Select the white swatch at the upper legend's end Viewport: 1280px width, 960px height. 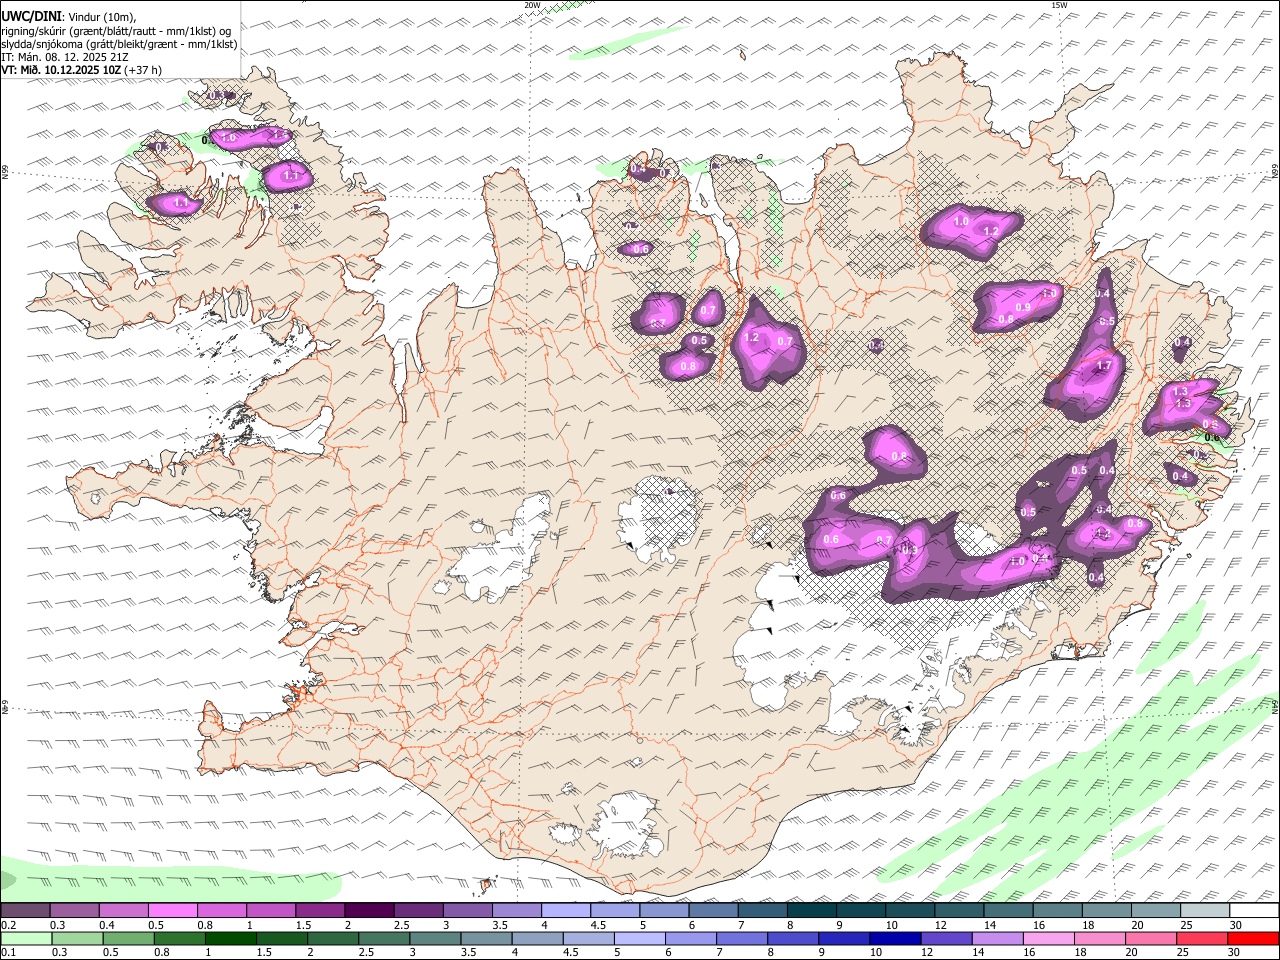click(x=1254, y=911)
